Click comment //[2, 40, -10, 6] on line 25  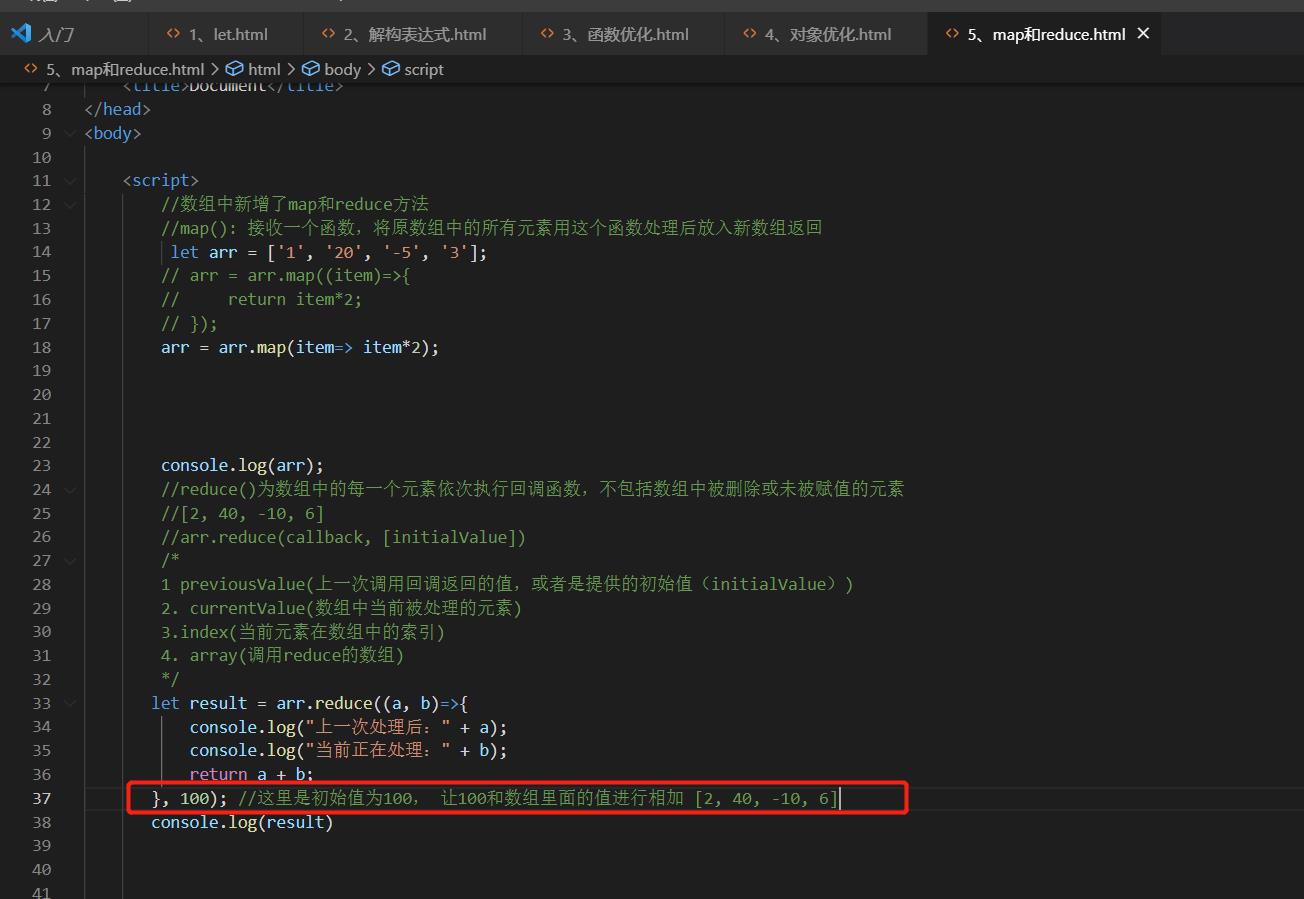tap(243, 513)
